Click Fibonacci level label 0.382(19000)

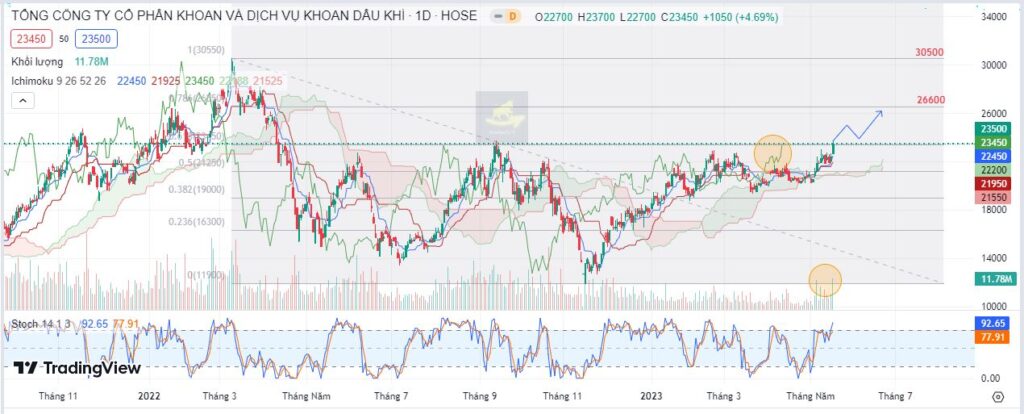pyautogui.click(x=197, y=189)
